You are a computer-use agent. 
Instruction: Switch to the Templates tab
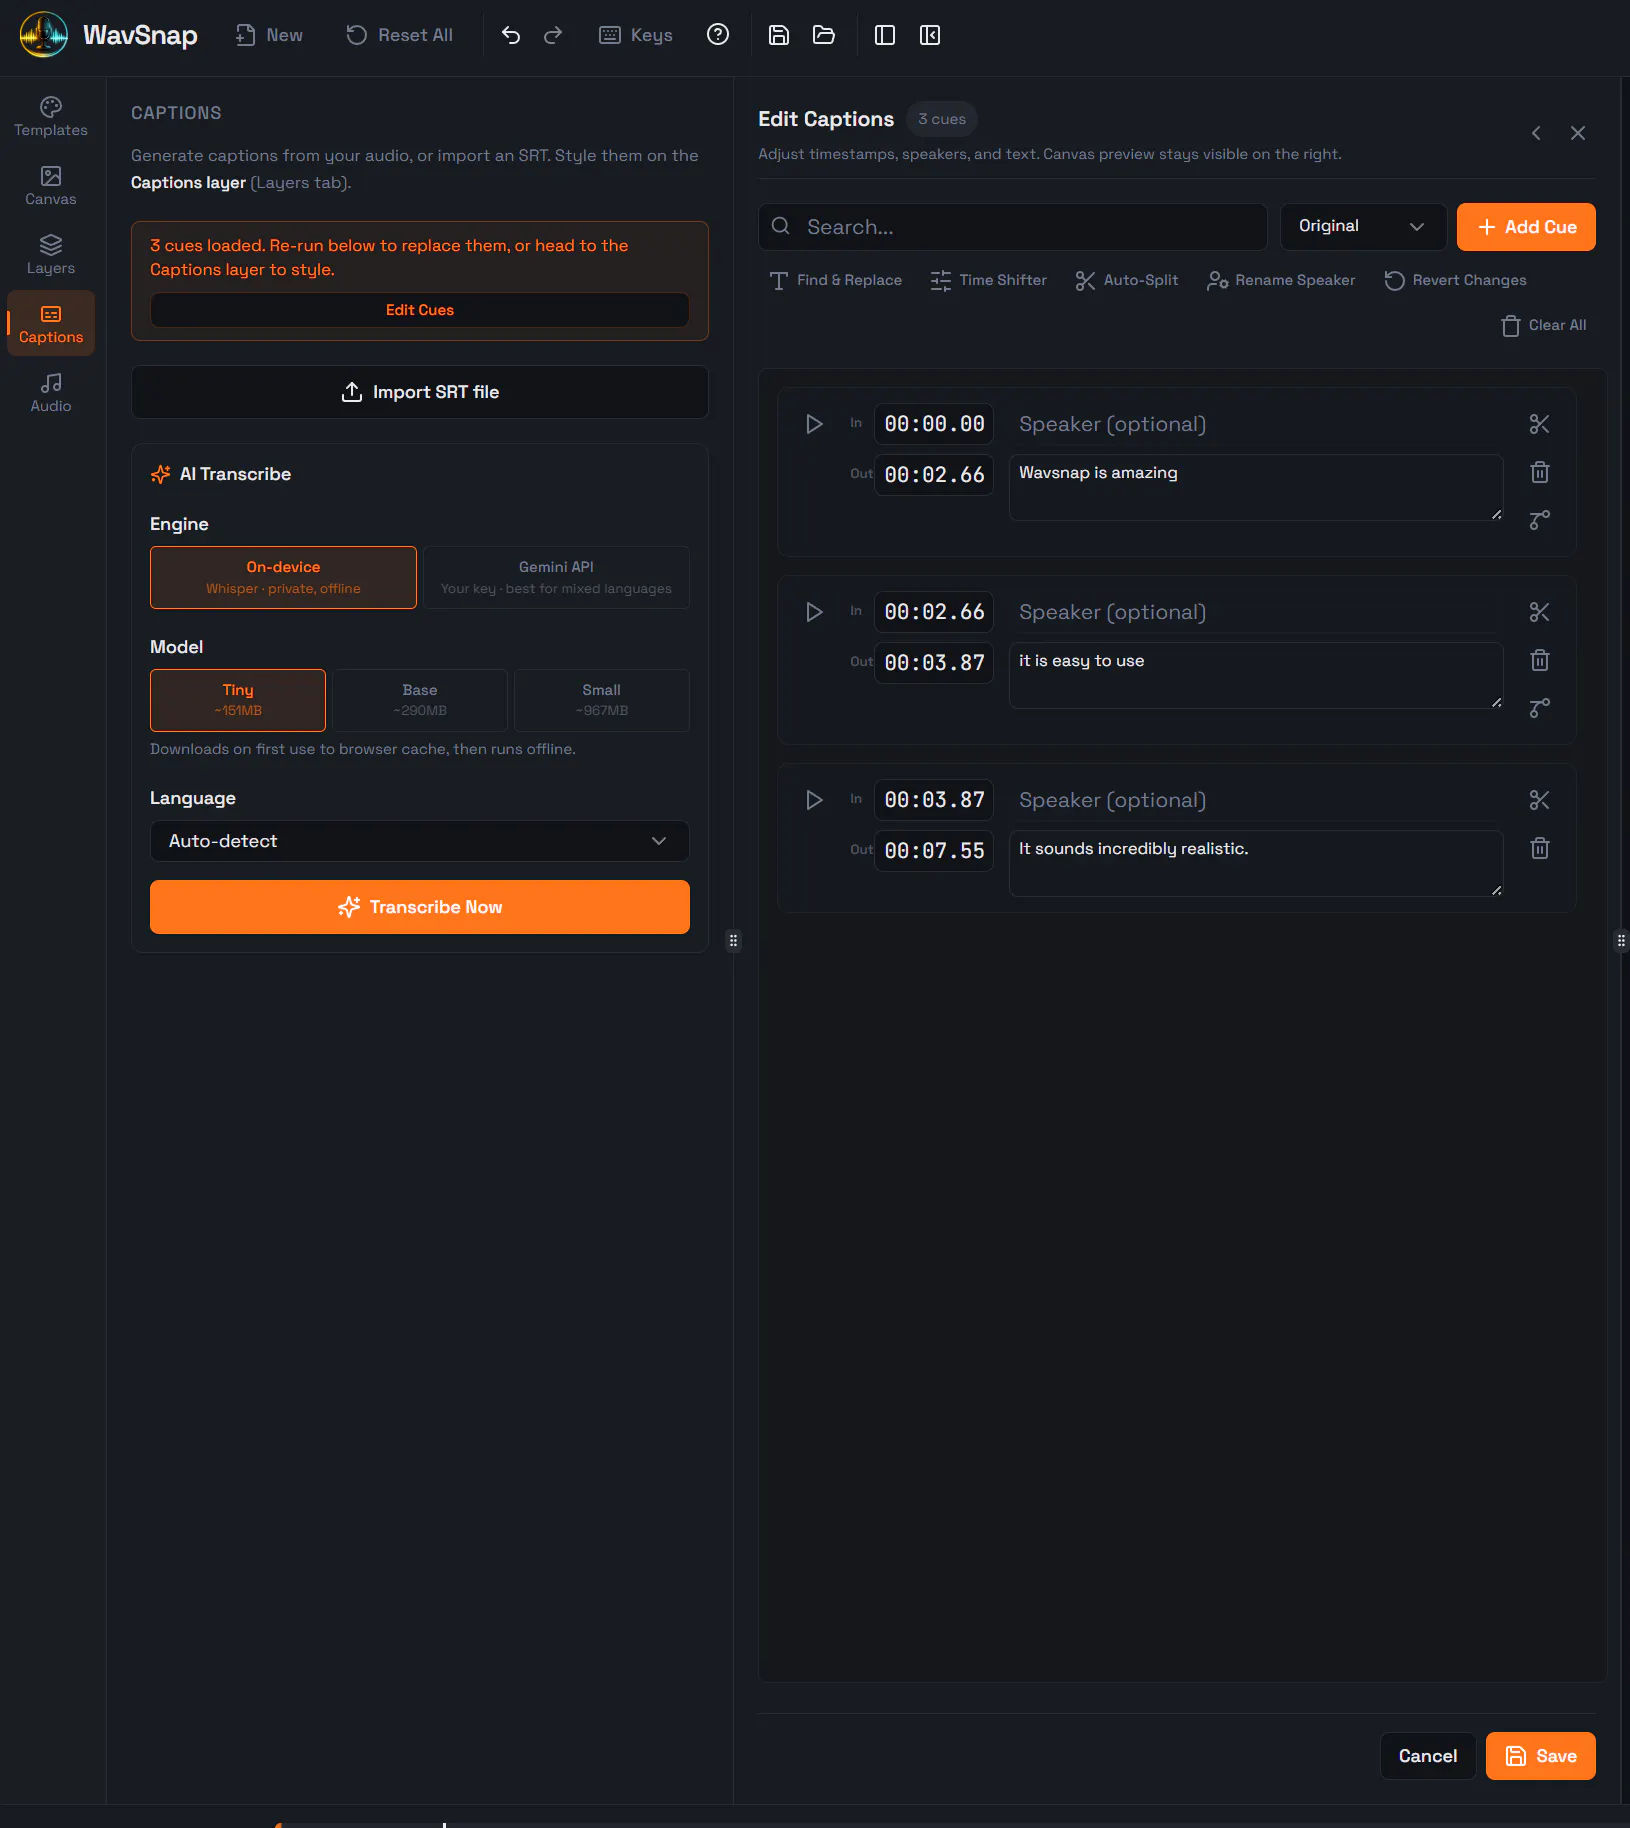coord(51,117)
